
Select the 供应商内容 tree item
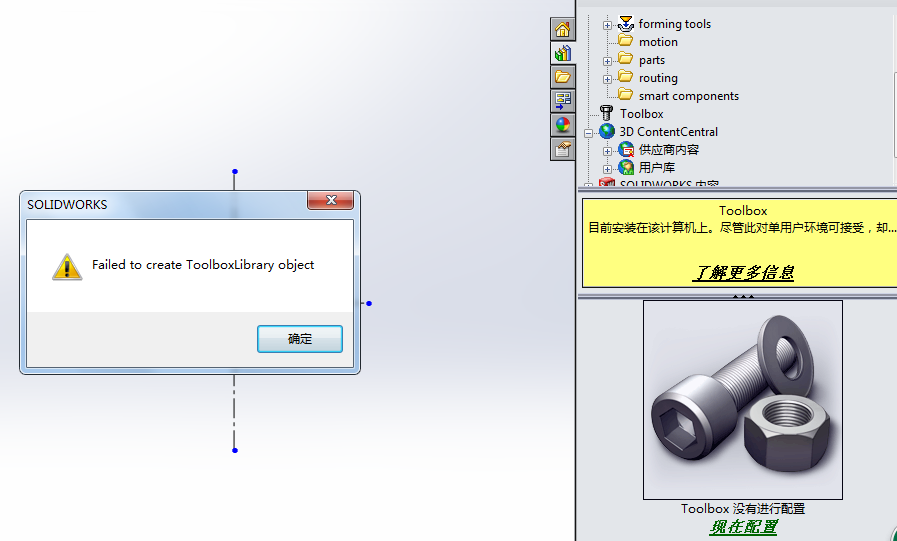(x=669, y=150)
